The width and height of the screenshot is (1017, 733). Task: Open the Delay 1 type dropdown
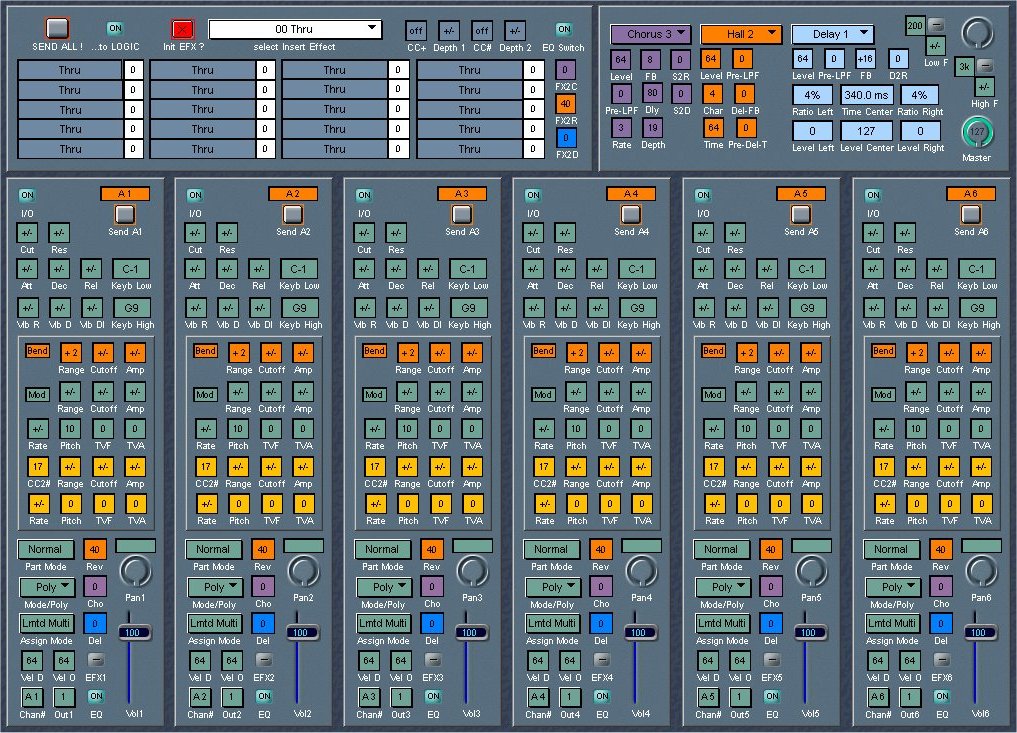click(x=832, y=34)
